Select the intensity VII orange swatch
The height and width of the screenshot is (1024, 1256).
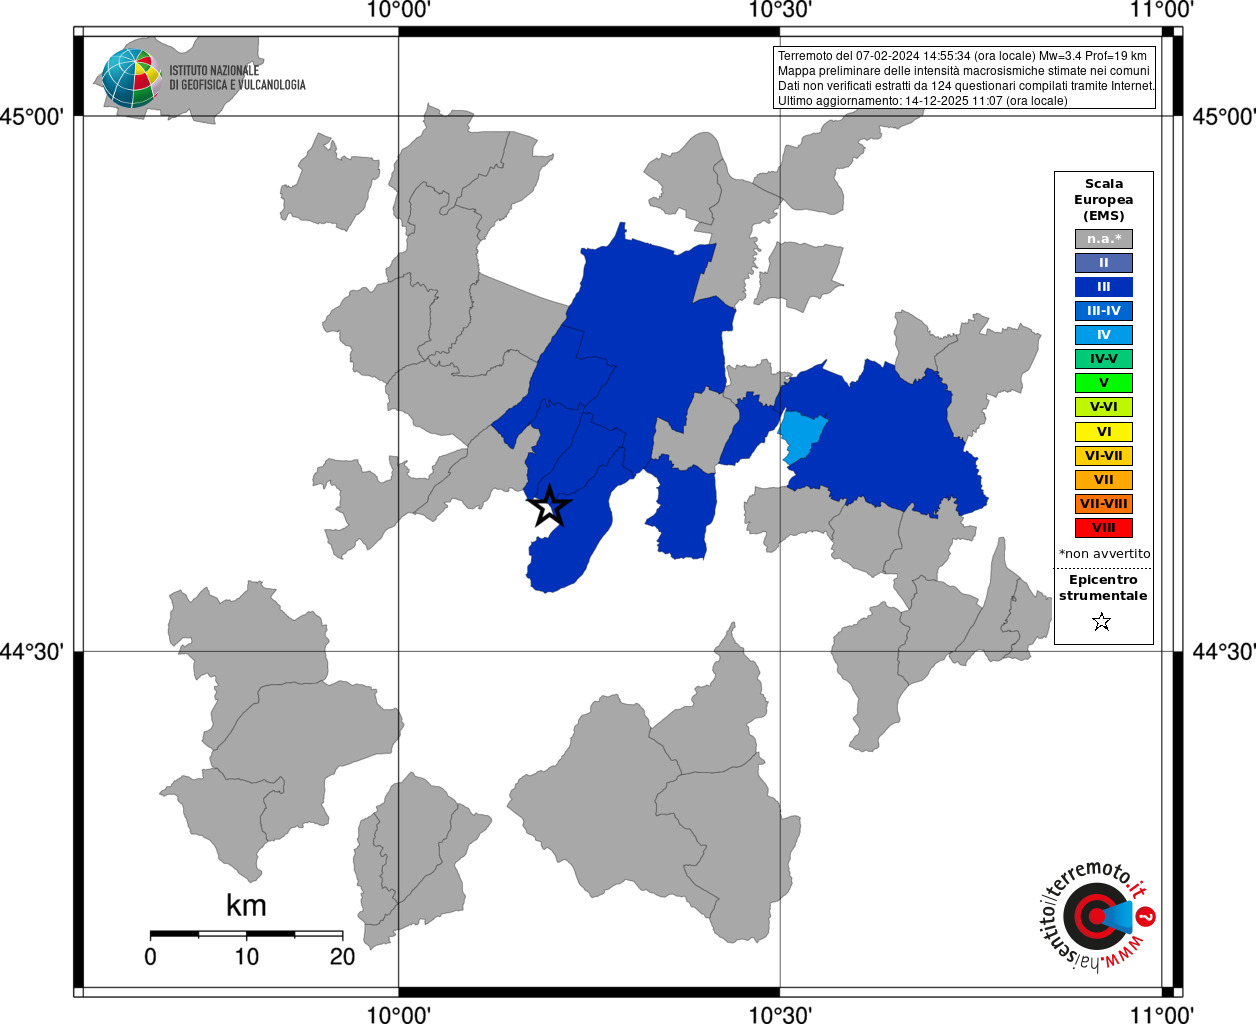(1104, 480)
